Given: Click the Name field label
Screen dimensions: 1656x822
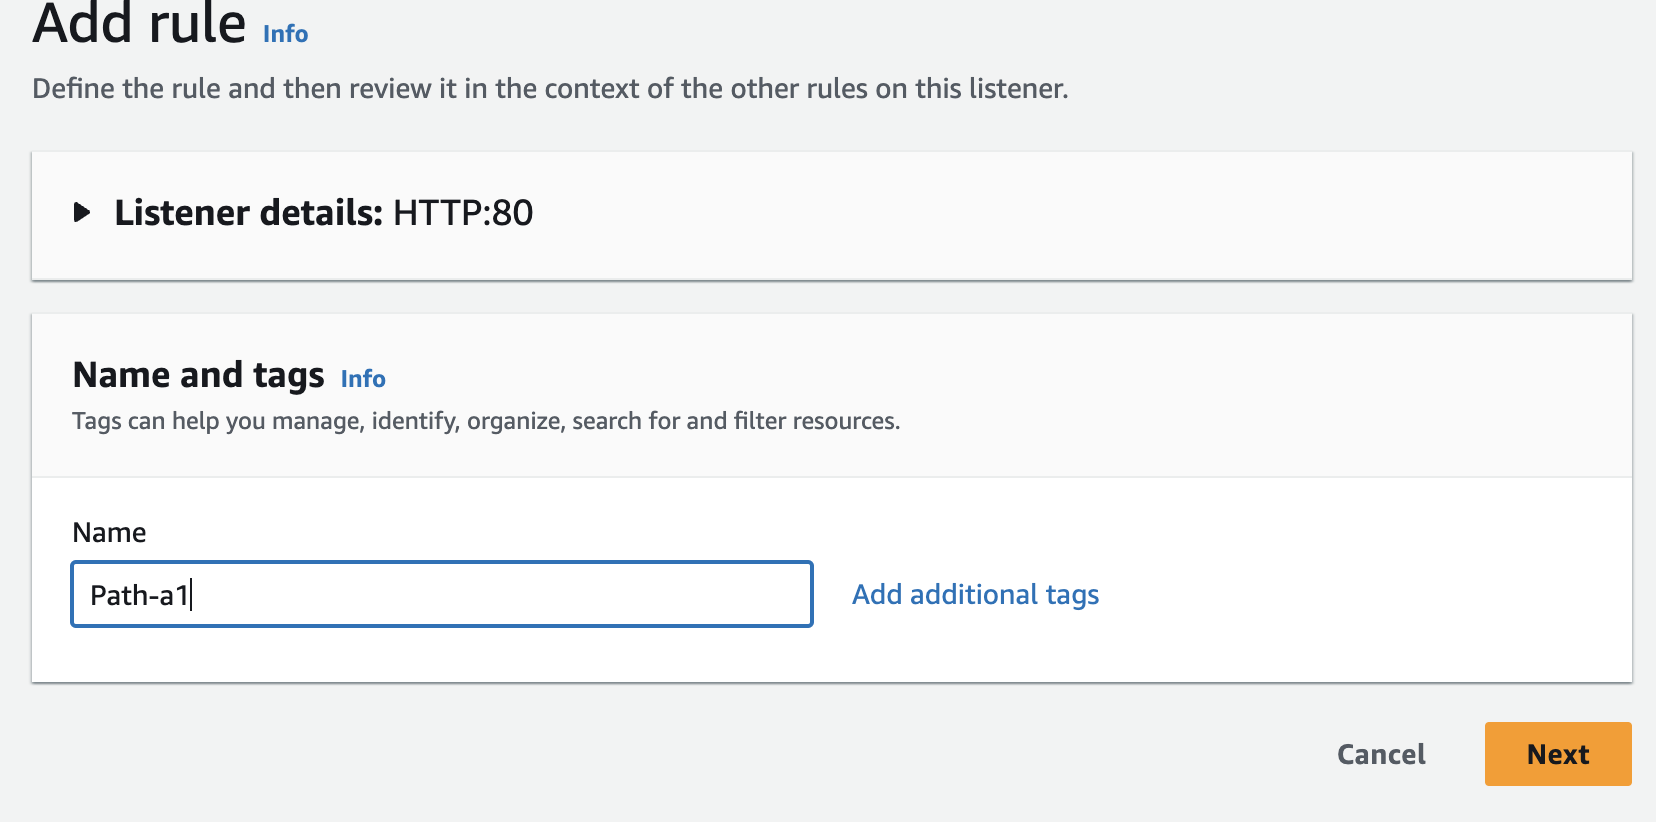Looking at the screenshot, I should coord(109,532).
